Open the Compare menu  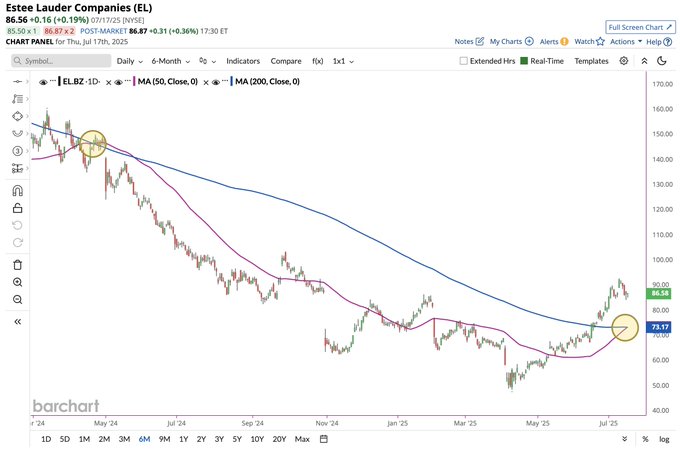coord(286,61)
